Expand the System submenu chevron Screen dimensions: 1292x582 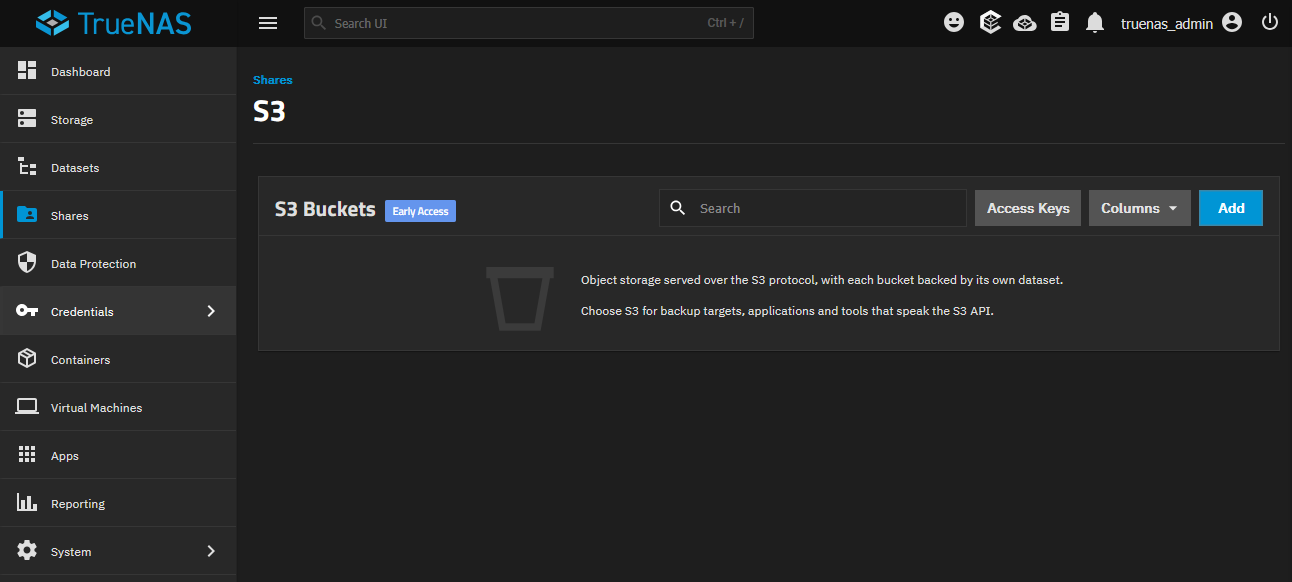click(211, 551)
